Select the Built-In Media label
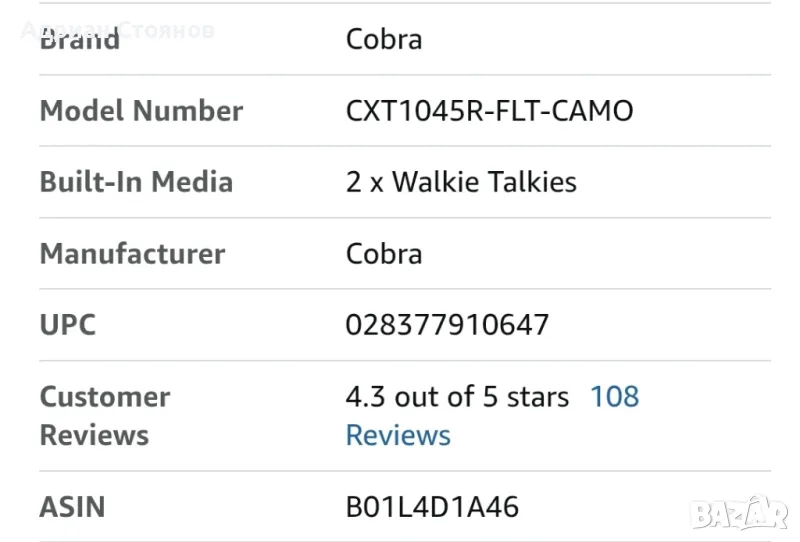 click(136, 182)
